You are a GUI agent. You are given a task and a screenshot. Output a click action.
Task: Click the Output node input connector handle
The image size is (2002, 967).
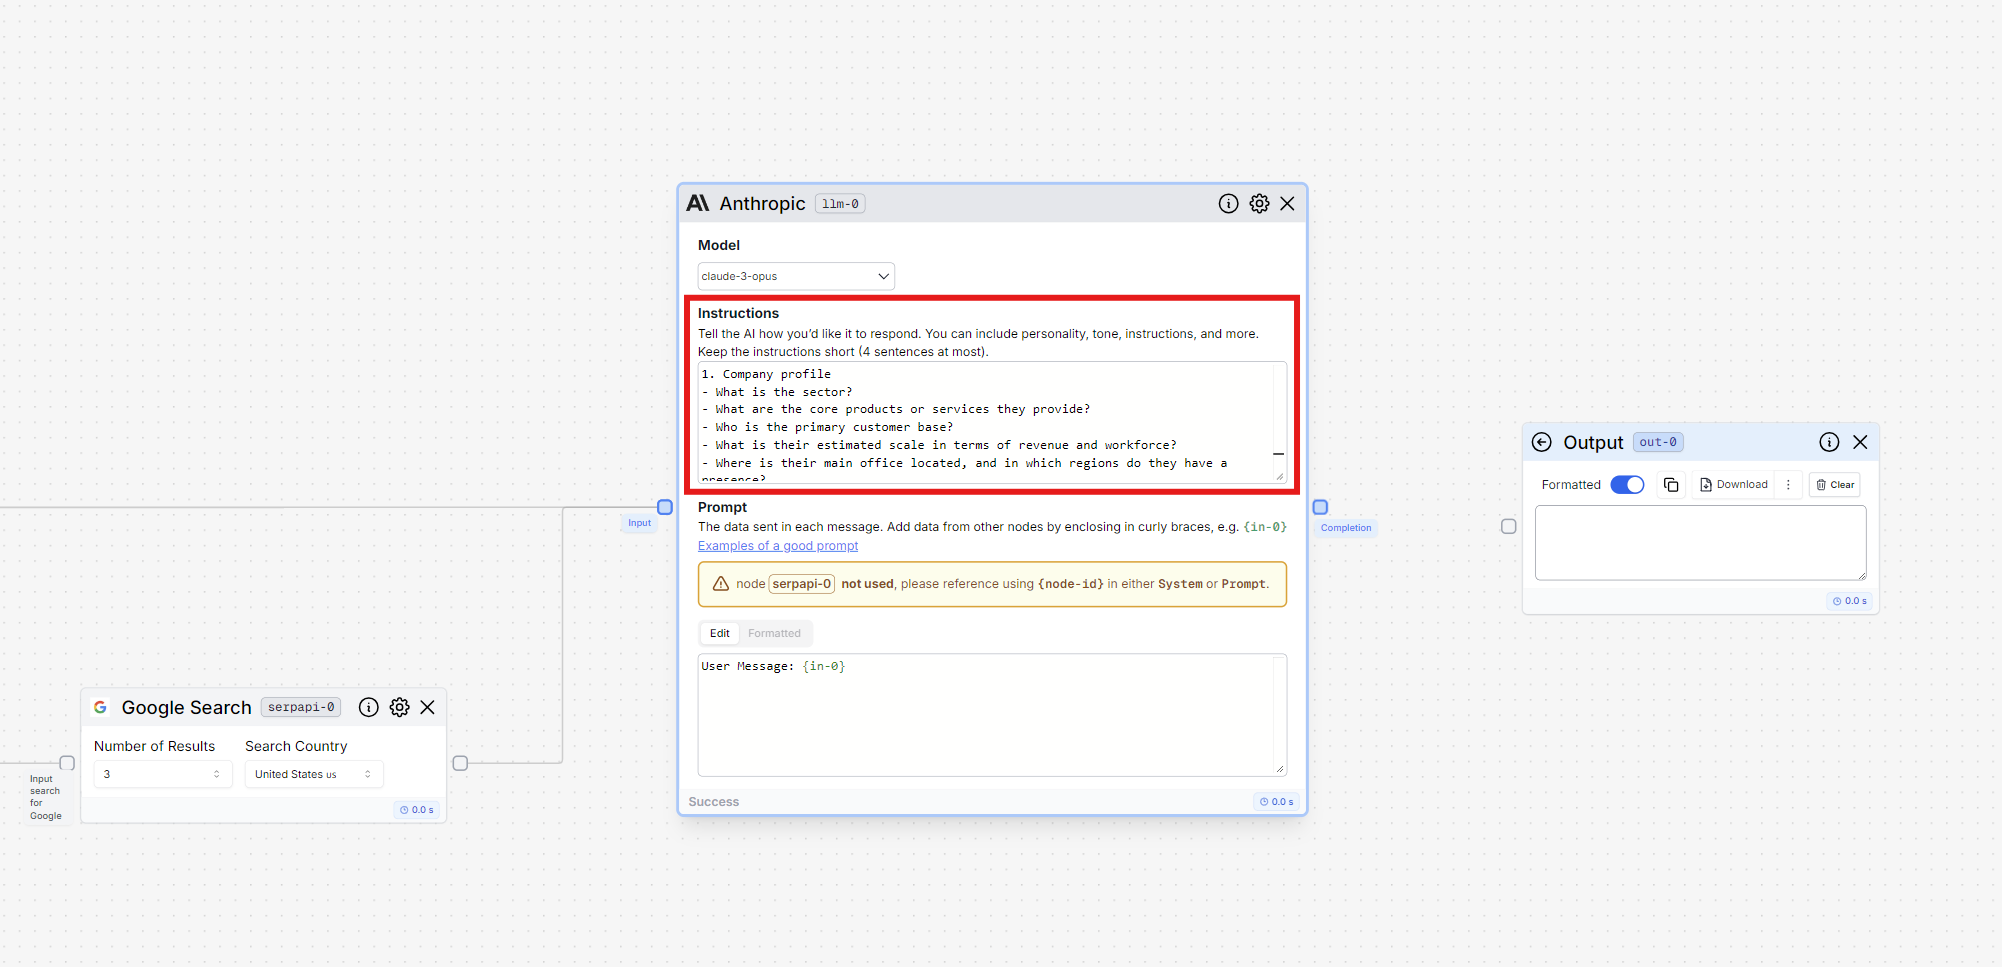click(1509, 526)
